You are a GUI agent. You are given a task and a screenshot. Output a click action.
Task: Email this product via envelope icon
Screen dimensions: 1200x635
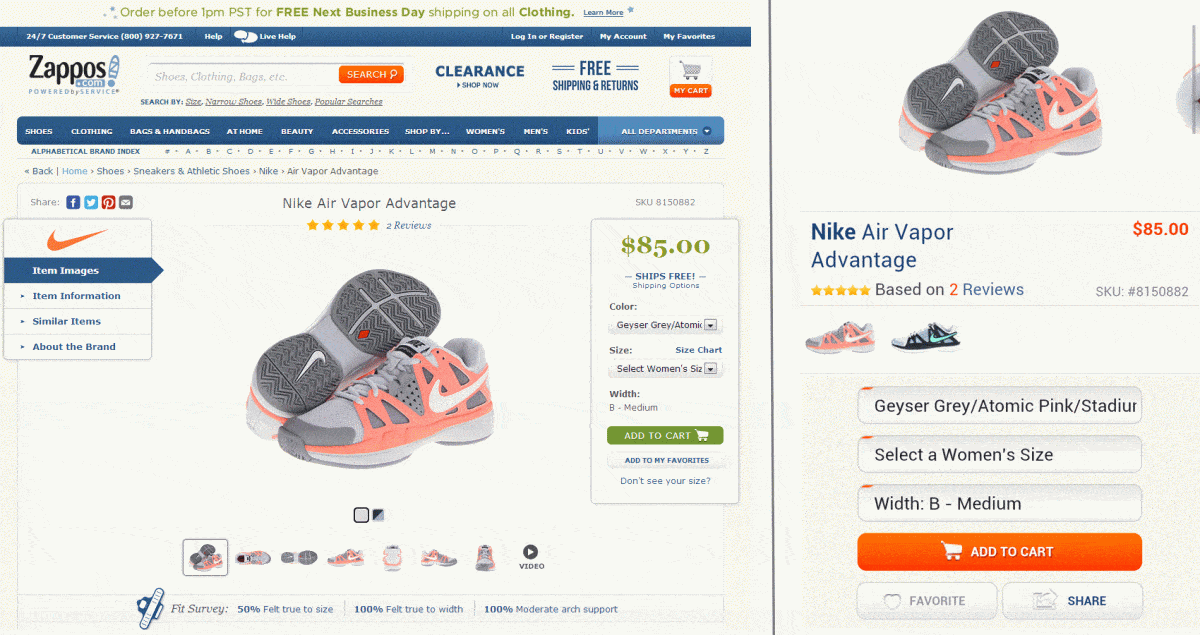point(126,202)
